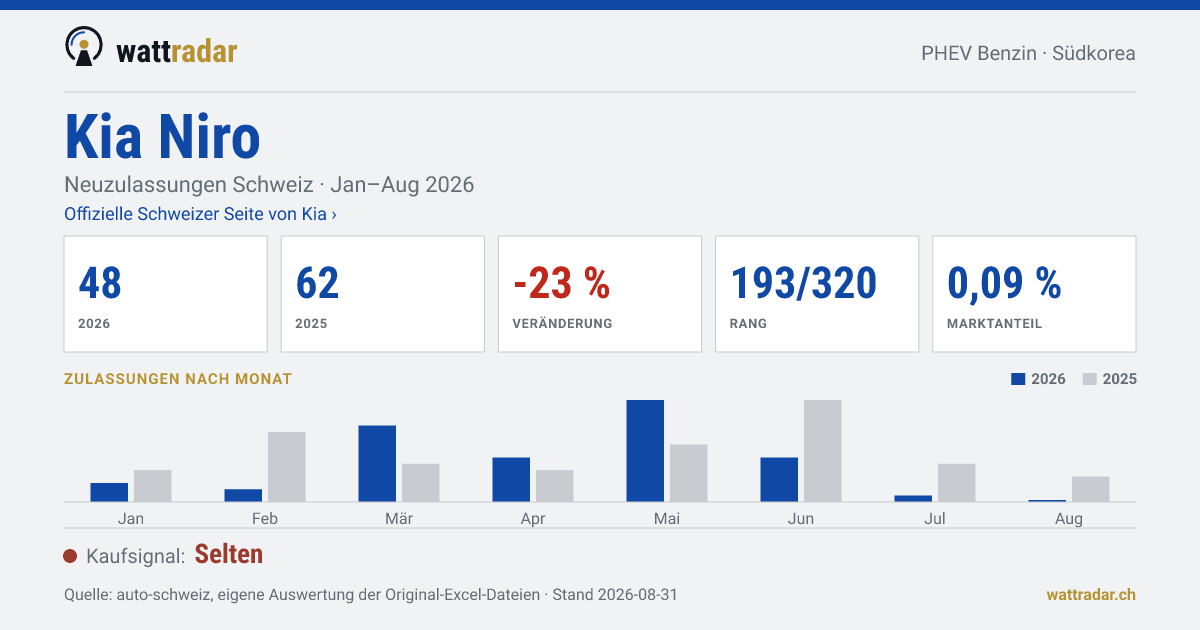Click the blue 2026 bar for Jun
The height and width of the screenshot is (630, 1200).
tap(779, 480)
